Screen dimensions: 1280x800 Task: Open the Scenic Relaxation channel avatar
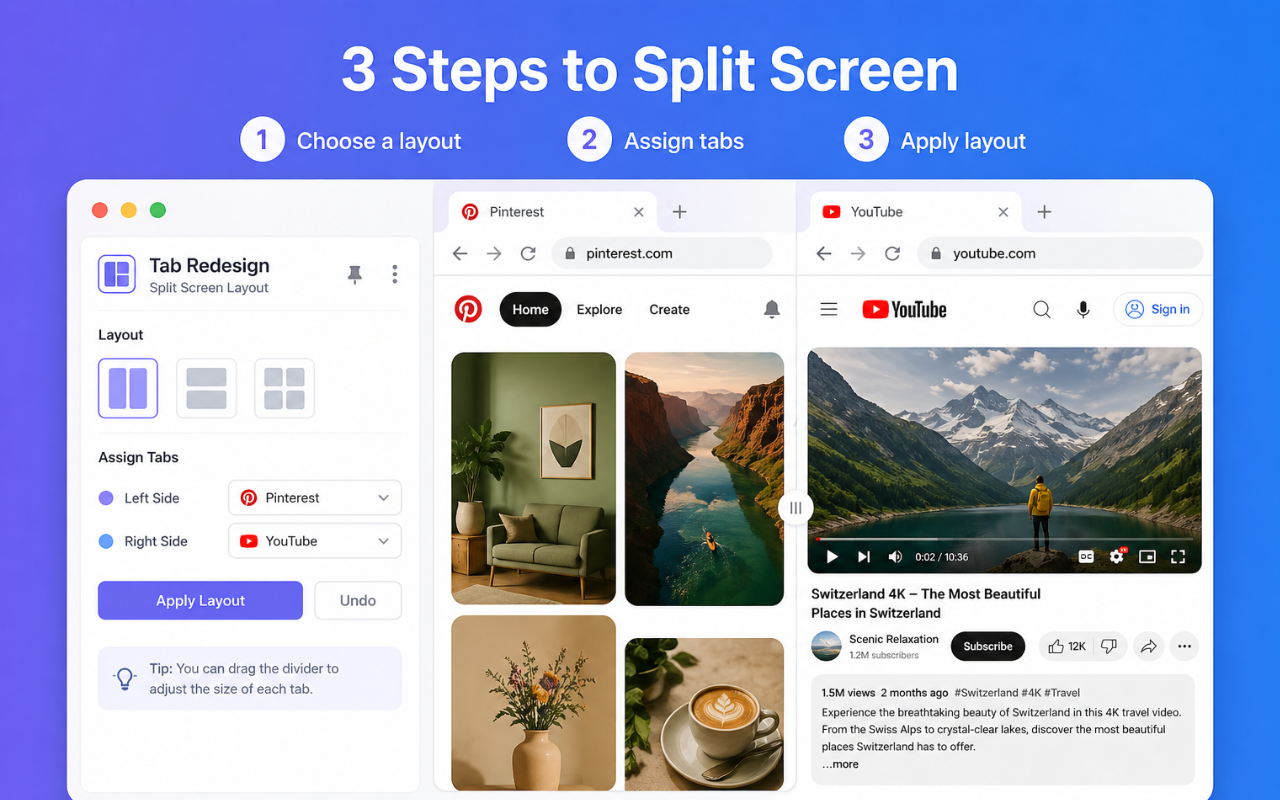click(826, 646)
